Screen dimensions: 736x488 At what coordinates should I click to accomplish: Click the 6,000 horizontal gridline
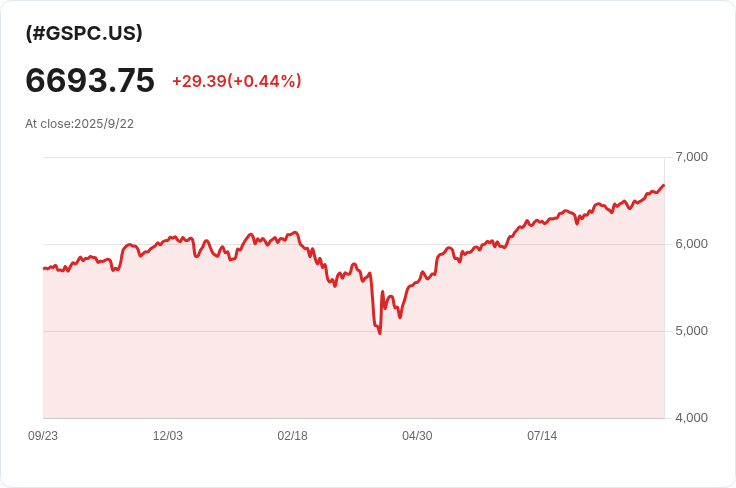354,244
